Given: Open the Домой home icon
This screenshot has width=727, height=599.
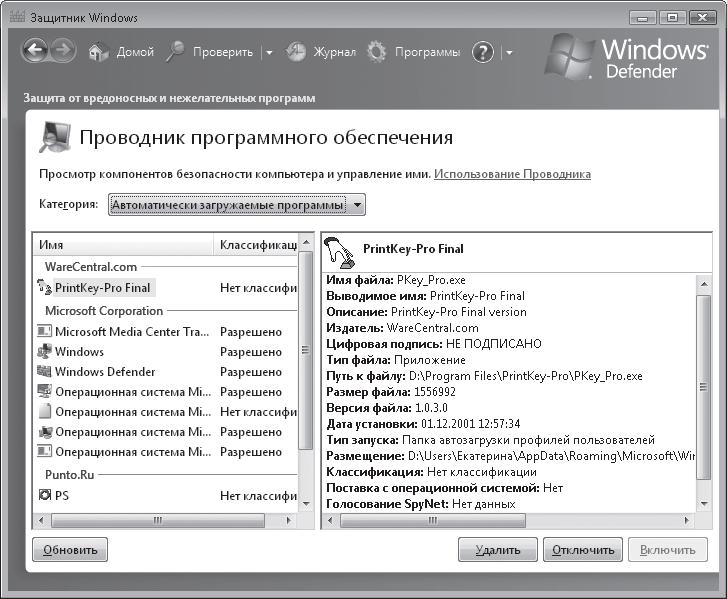Looking at the screenshot, I should (x=98, y=52).
